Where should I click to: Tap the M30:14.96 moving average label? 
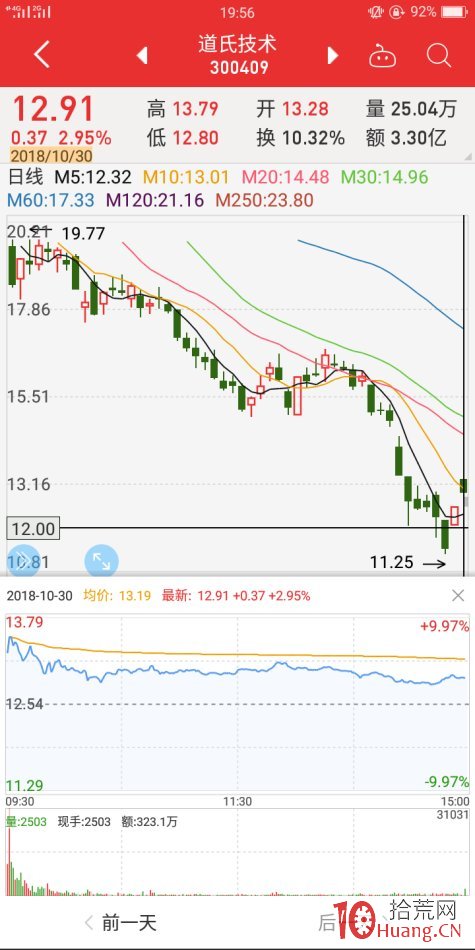point(384,178)
